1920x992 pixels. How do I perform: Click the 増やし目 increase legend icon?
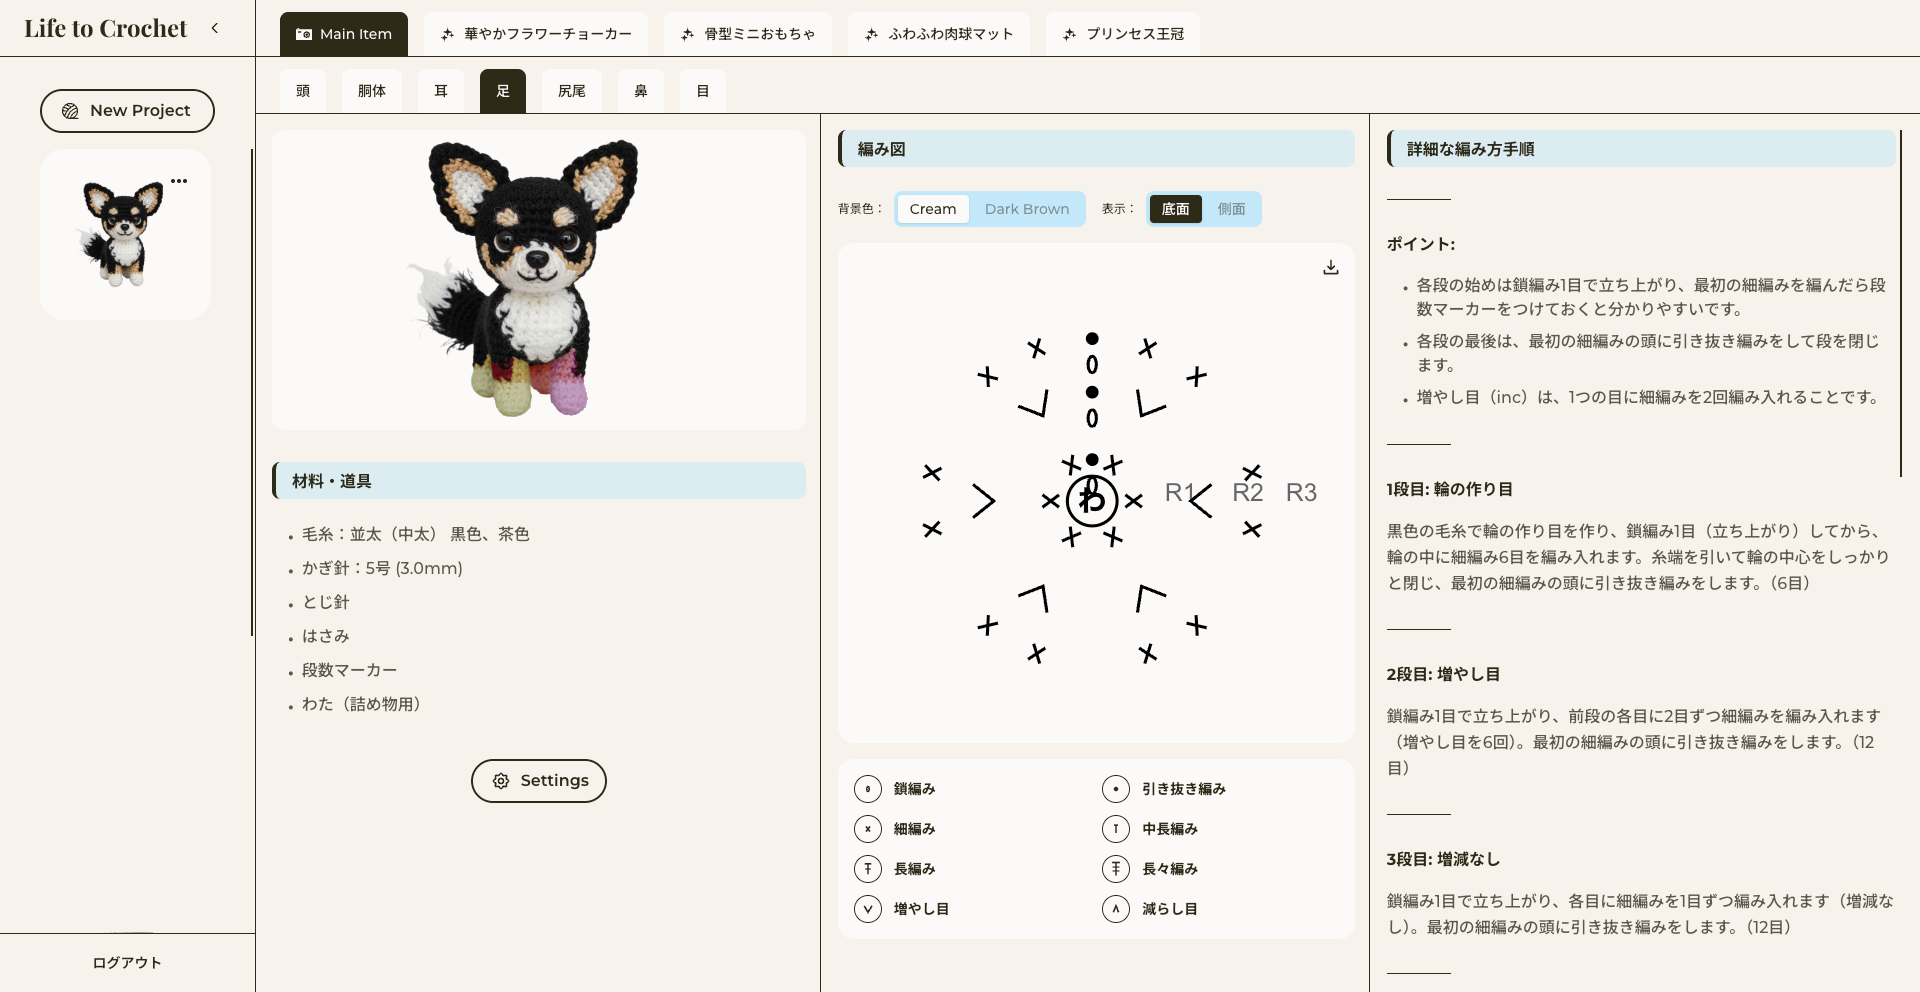coord(867,909)
